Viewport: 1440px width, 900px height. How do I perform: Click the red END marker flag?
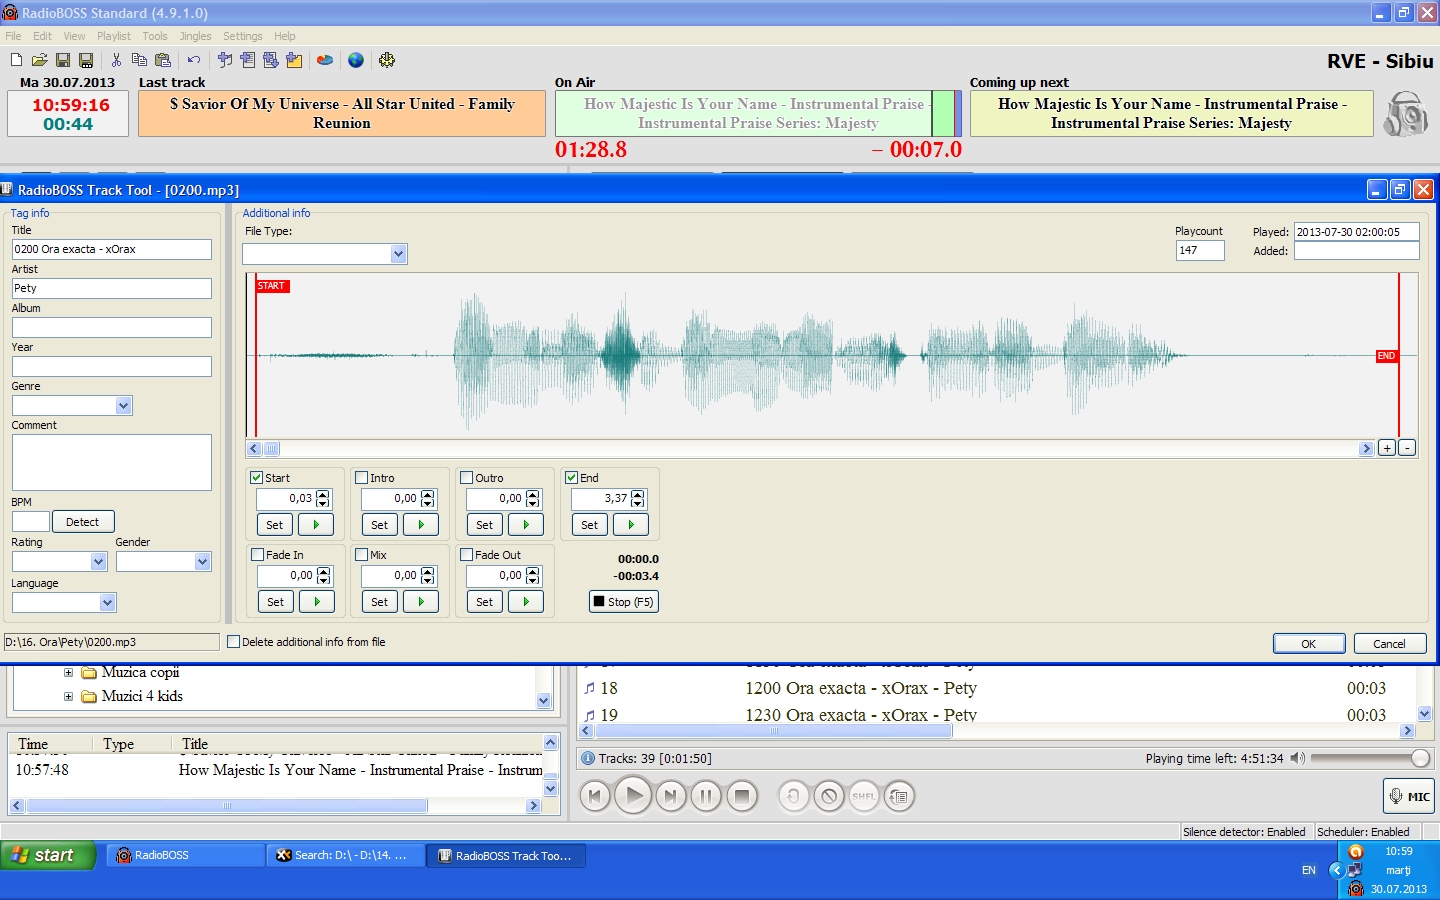pos(1386,356)
